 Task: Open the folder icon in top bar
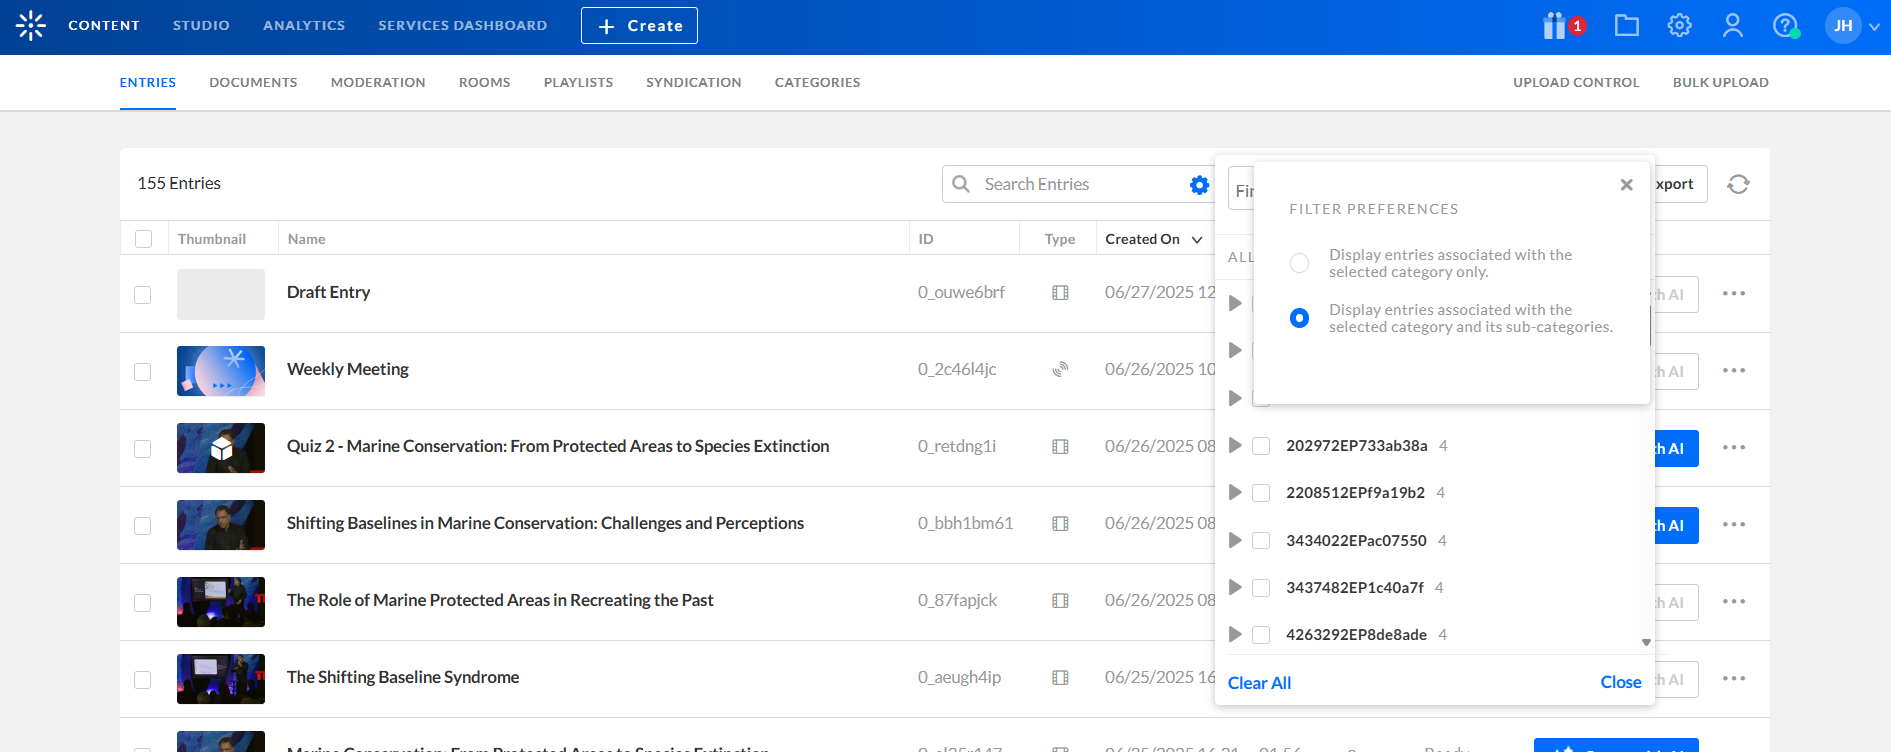click(1627, 26)
